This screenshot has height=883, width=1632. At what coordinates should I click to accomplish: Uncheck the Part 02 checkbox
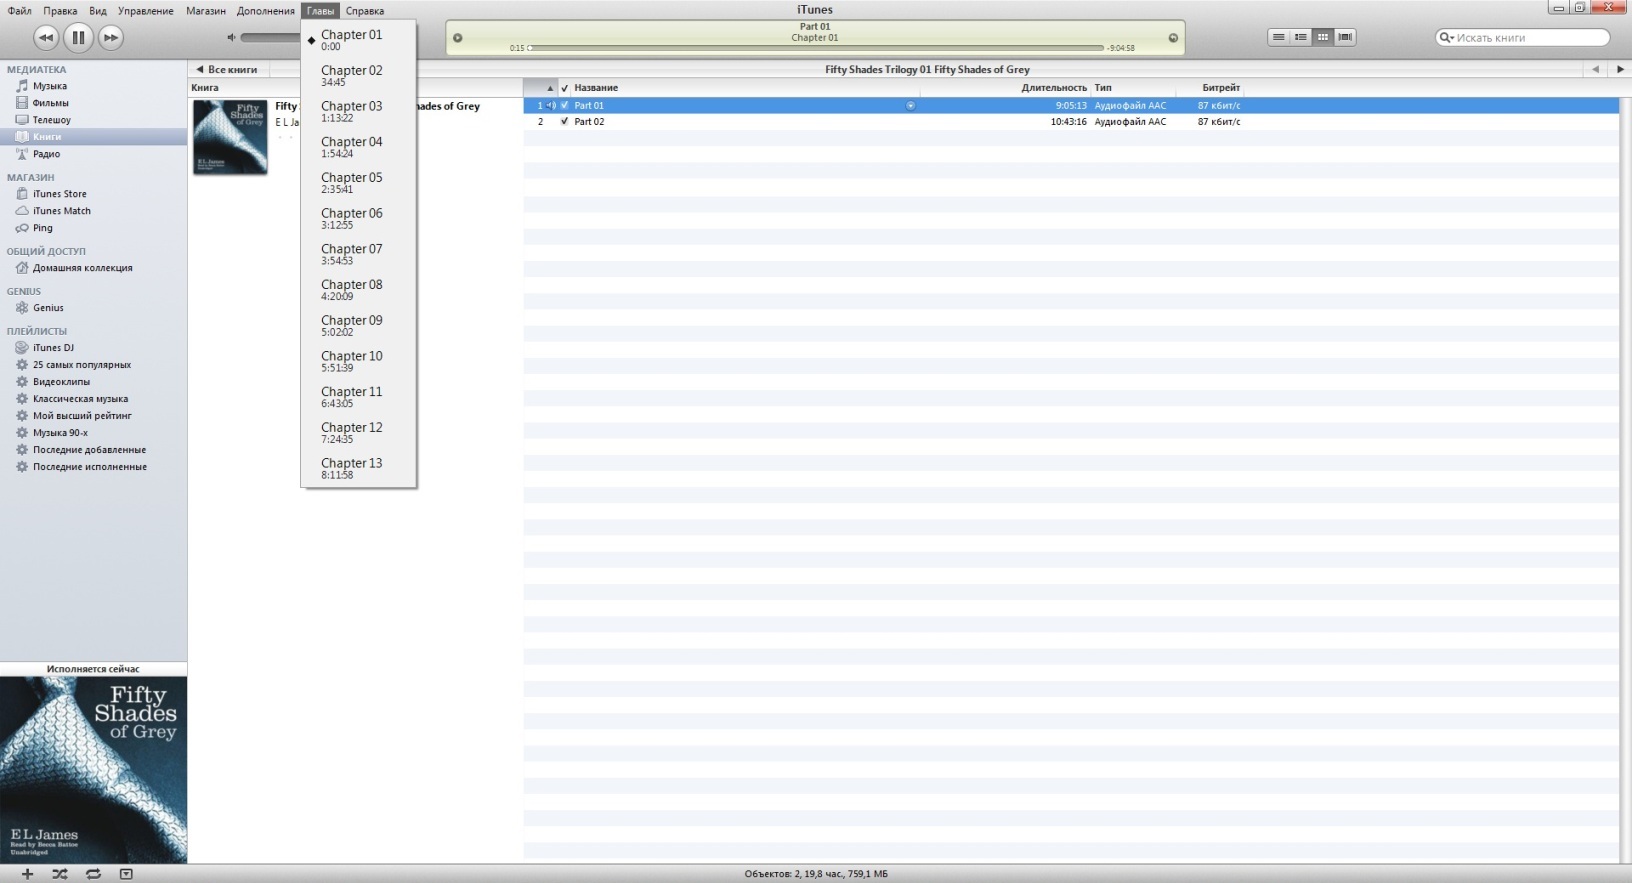(x=564, y=122)
